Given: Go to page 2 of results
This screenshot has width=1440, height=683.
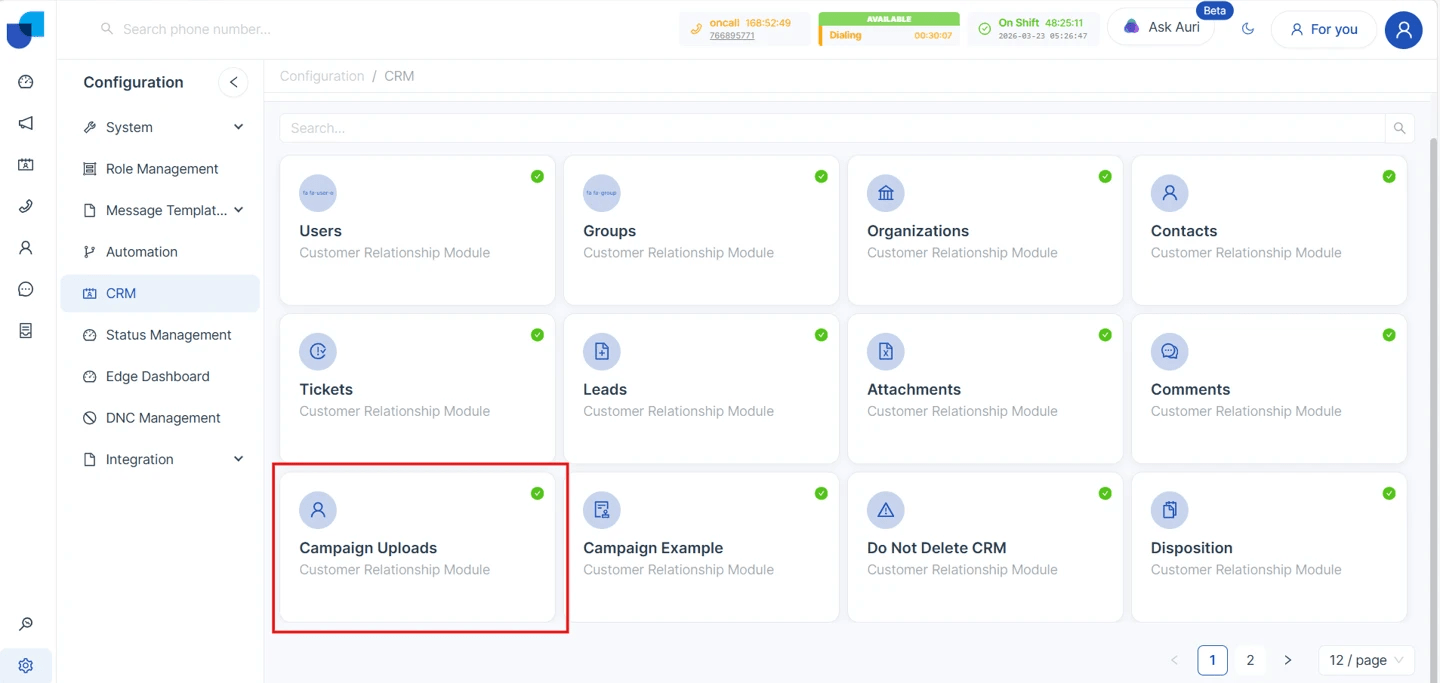Looking at the screenshot, I should pyautogui.click(x=1250, y=660).
